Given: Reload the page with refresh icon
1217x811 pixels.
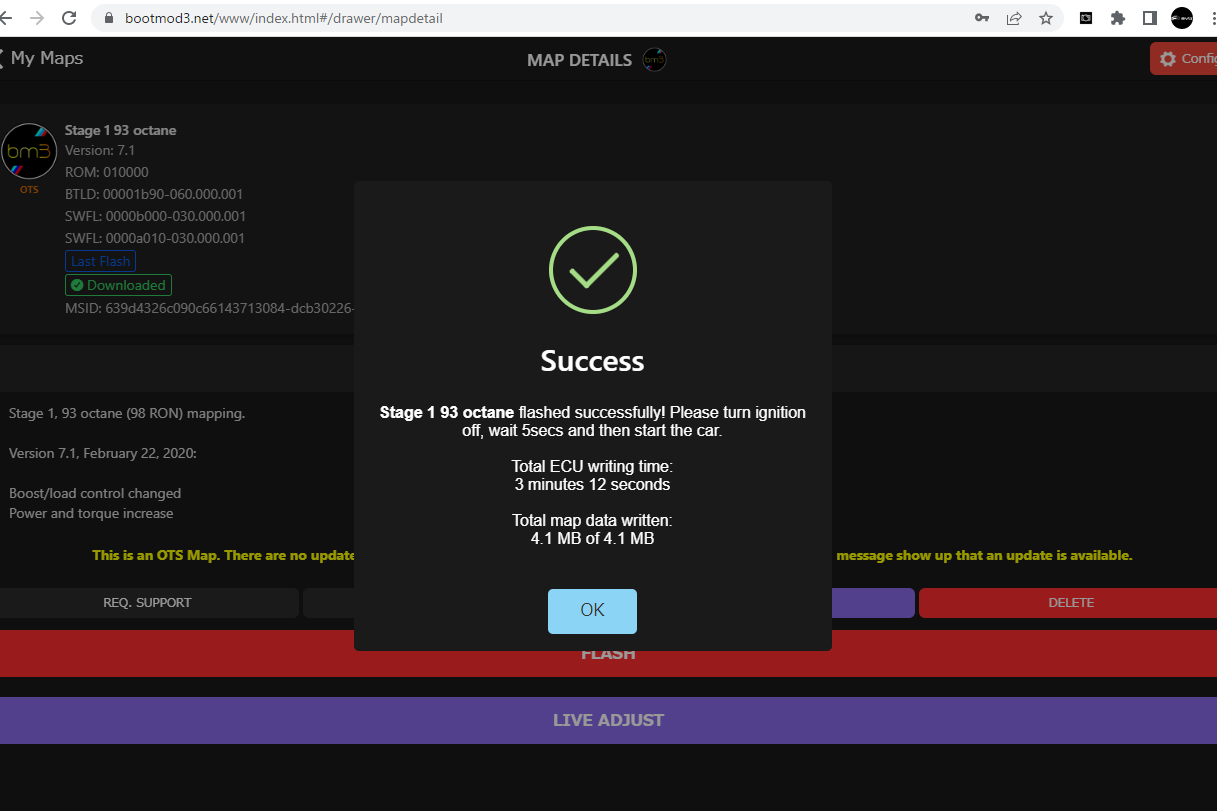Looking at the screenshot, I should tap(69, 18).
